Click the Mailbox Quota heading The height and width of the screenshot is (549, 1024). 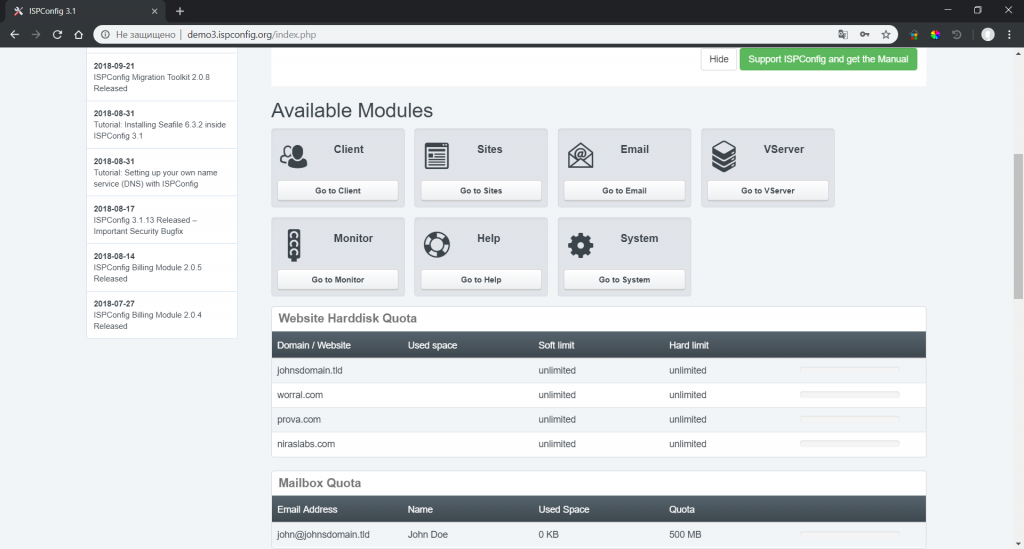coord(319,482)
